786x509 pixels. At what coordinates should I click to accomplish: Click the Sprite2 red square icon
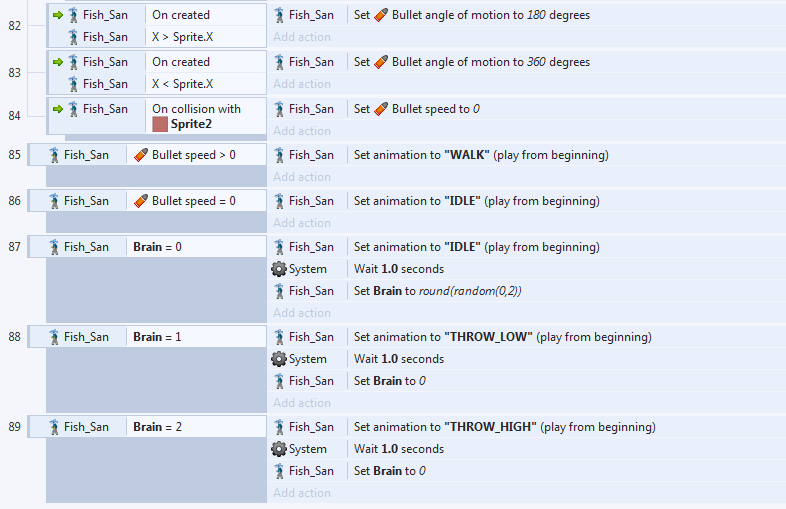(160, 124)
